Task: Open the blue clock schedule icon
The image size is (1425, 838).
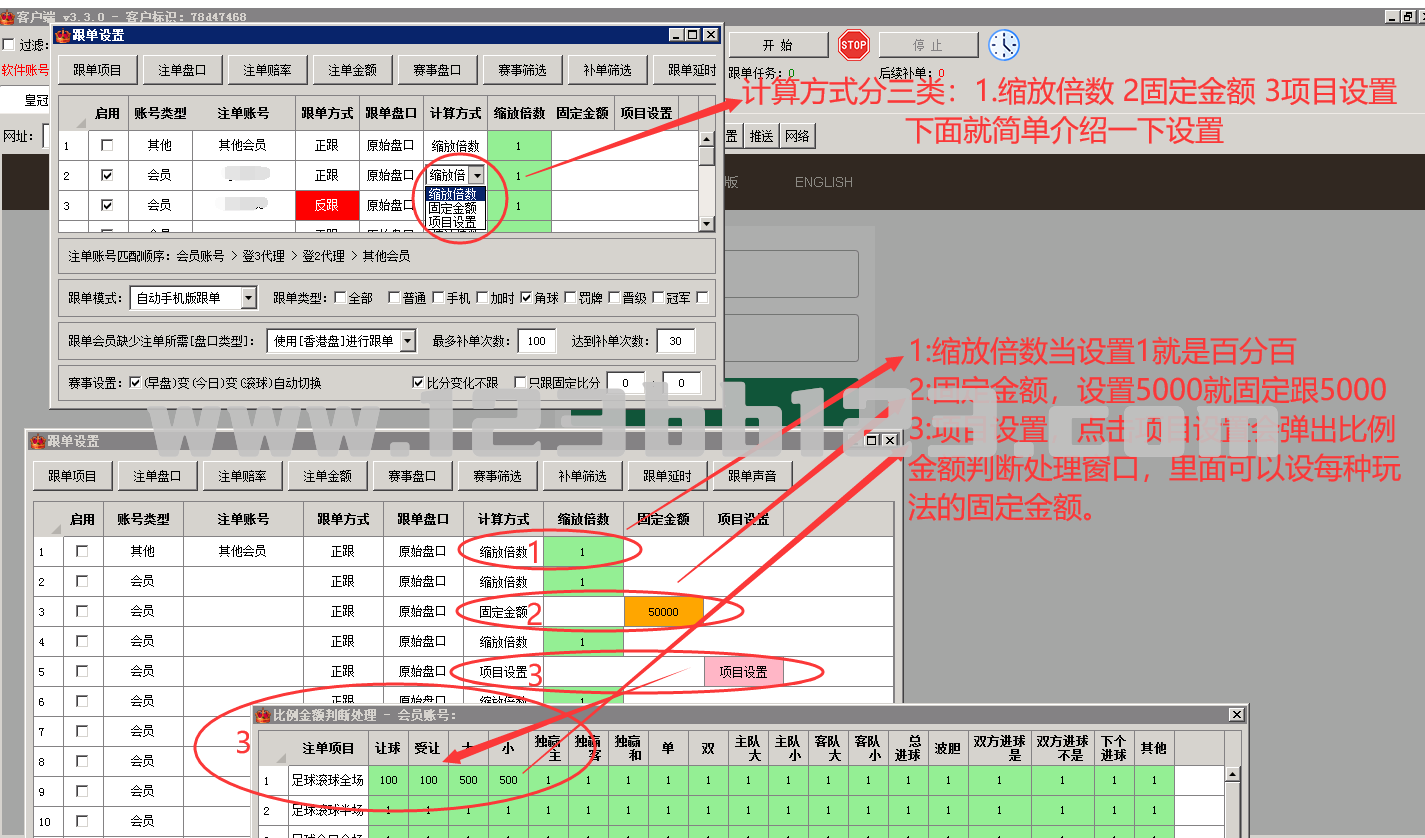Action: coord(1004,45)
